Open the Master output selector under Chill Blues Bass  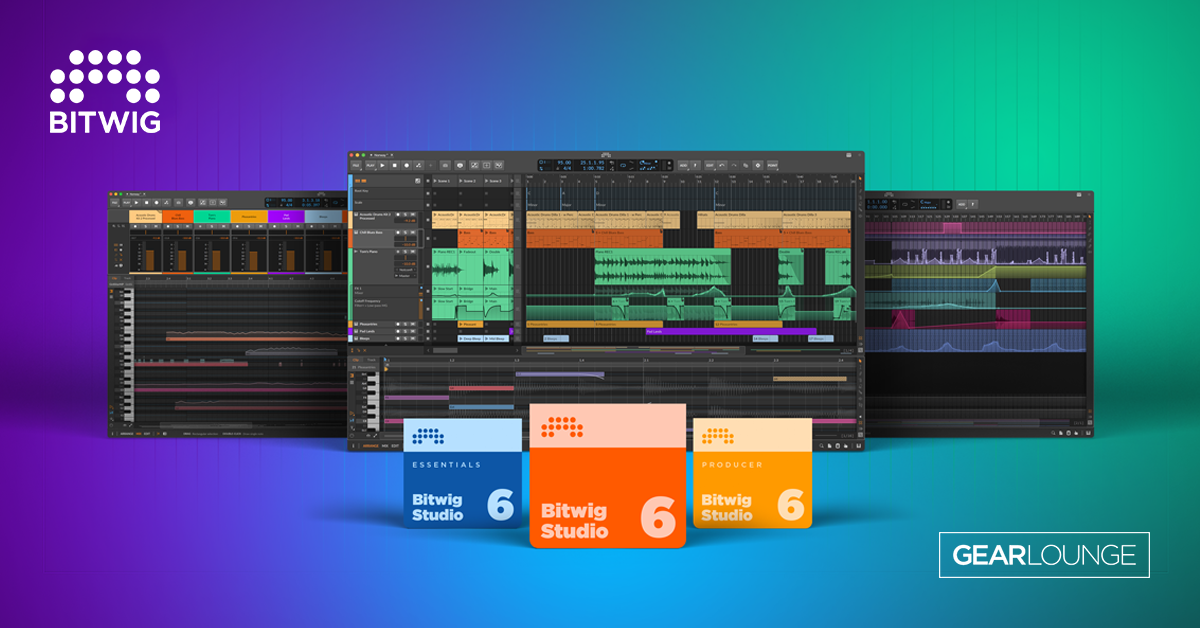[403, 276]
